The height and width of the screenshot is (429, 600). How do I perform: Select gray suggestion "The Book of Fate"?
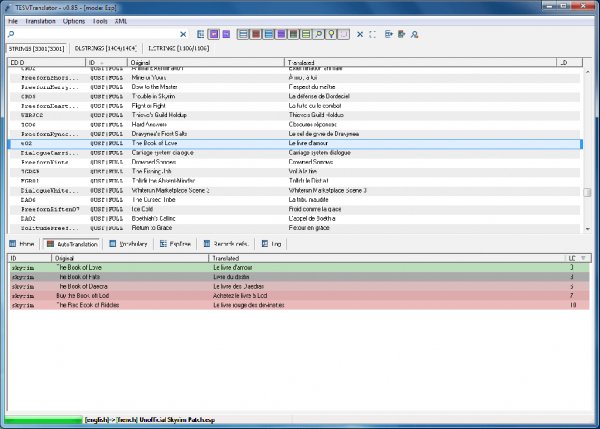click(298, 277)
